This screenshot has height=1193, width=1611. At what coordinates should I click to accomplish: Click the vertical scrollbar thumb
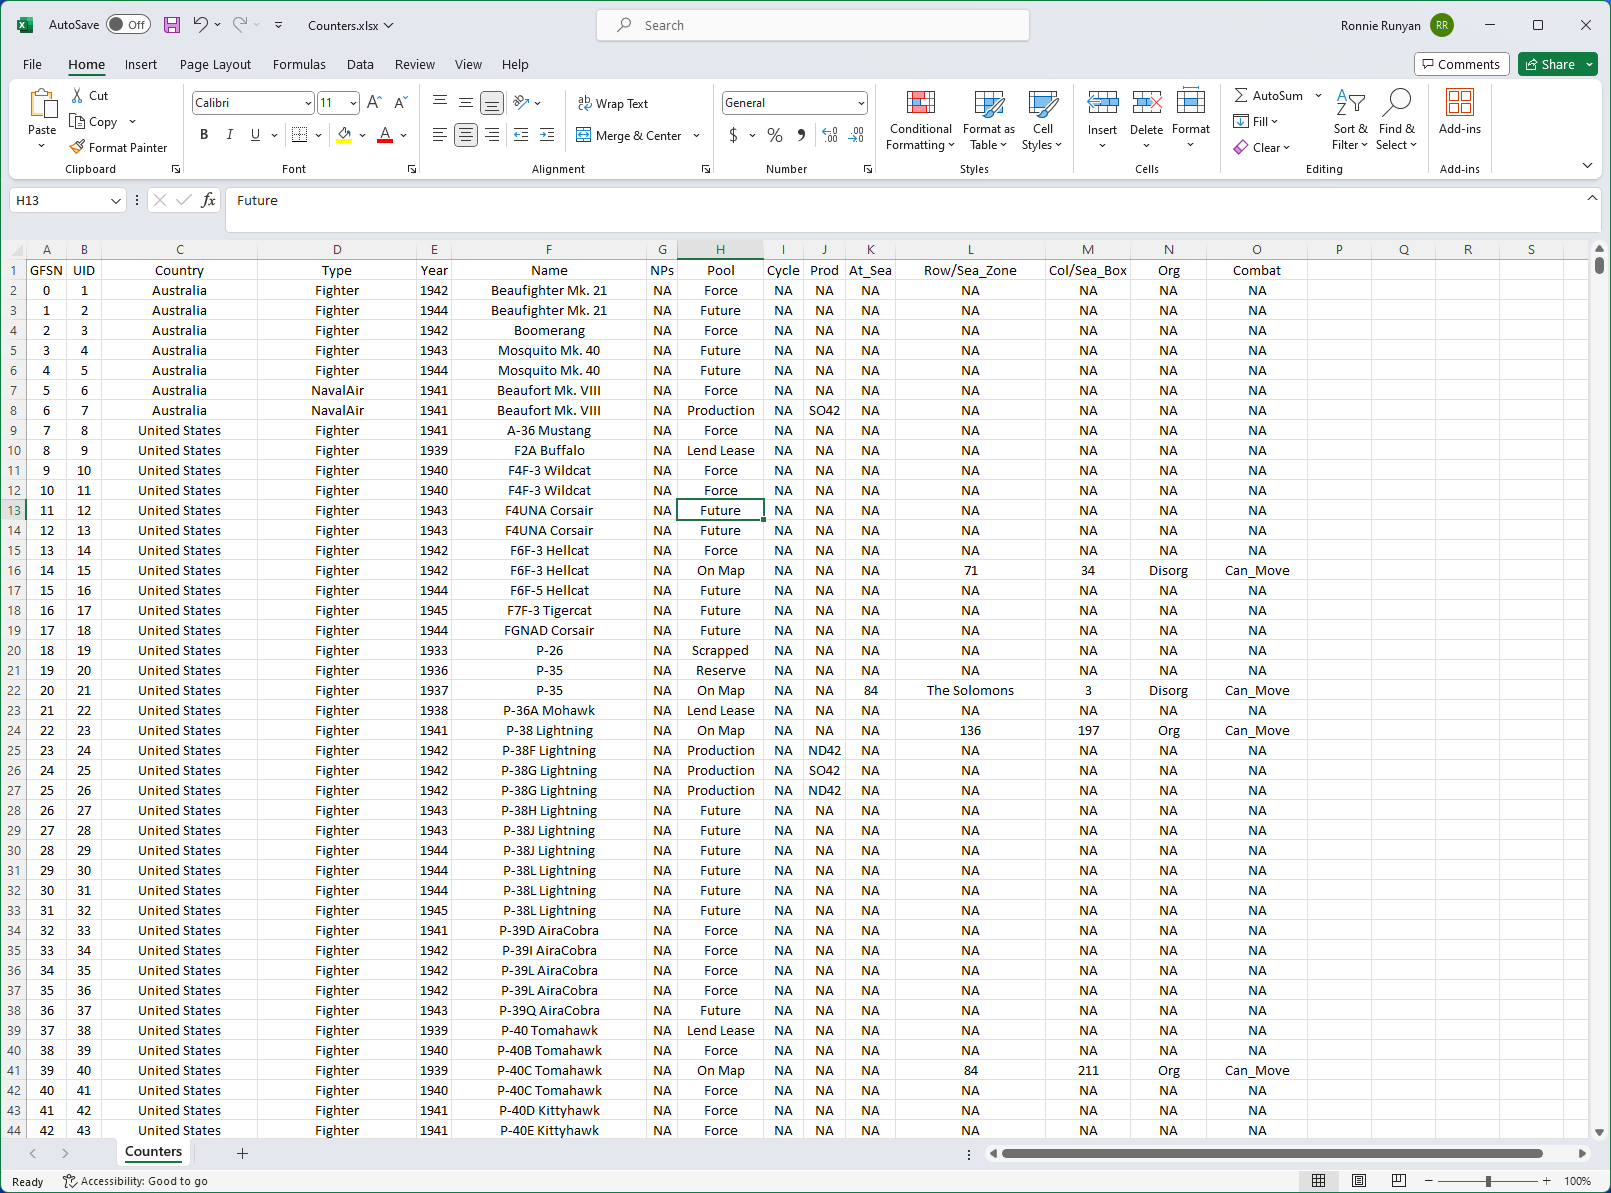pyautogui.click(x=1599, y=265)
